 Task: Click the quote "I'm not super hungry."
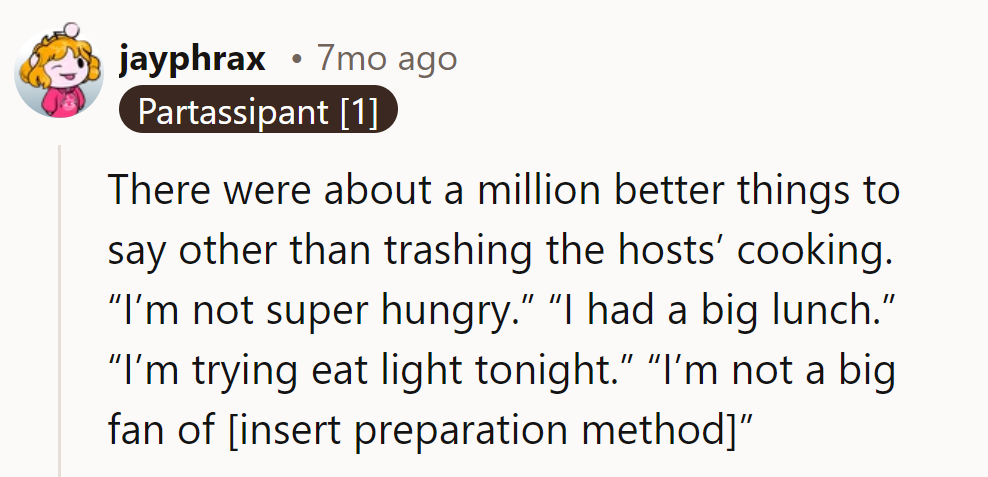(x=307, y=310)
